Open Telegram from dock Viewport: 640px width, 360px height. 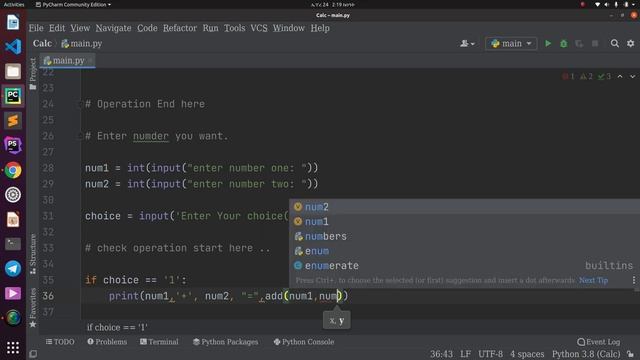point(13,269)
